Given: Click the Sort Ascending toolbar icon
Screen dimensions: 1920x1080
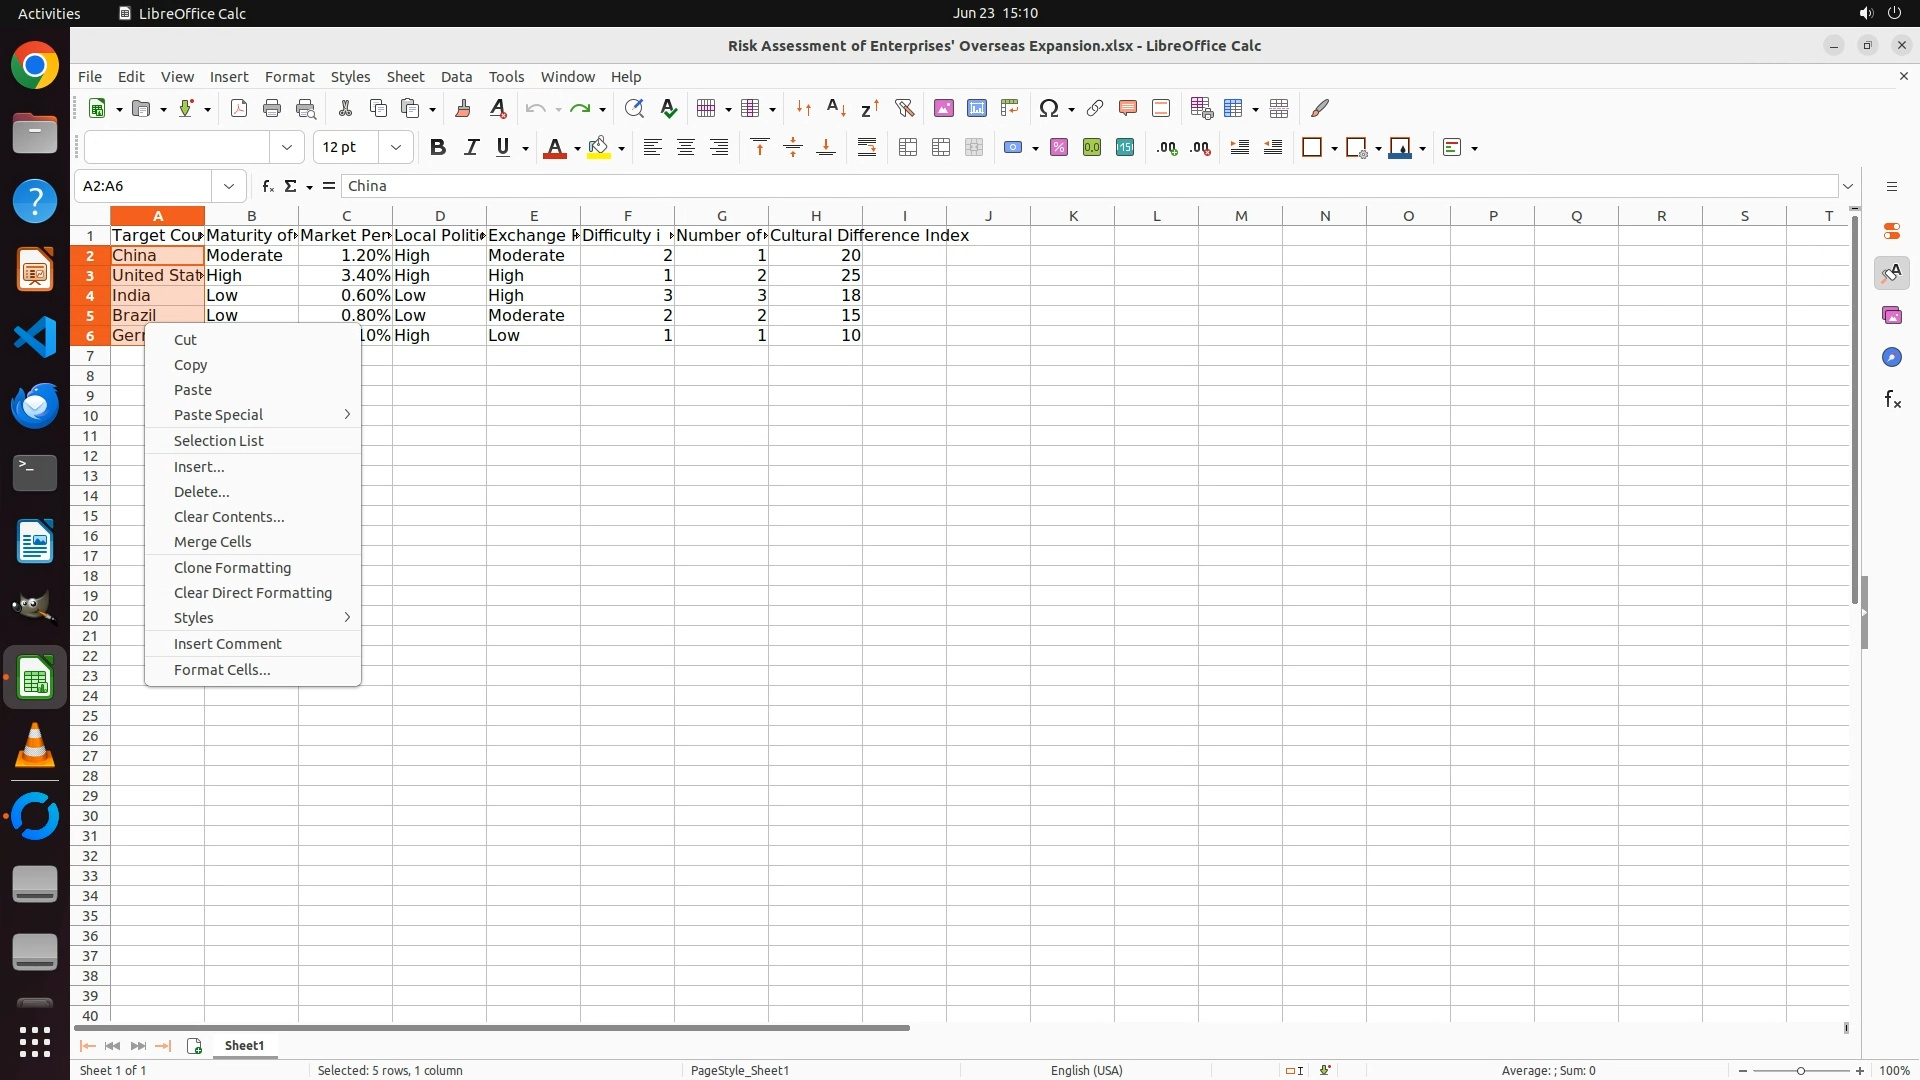Looking at the screenshot, I should pyautogui.click(x=837, y=108).
